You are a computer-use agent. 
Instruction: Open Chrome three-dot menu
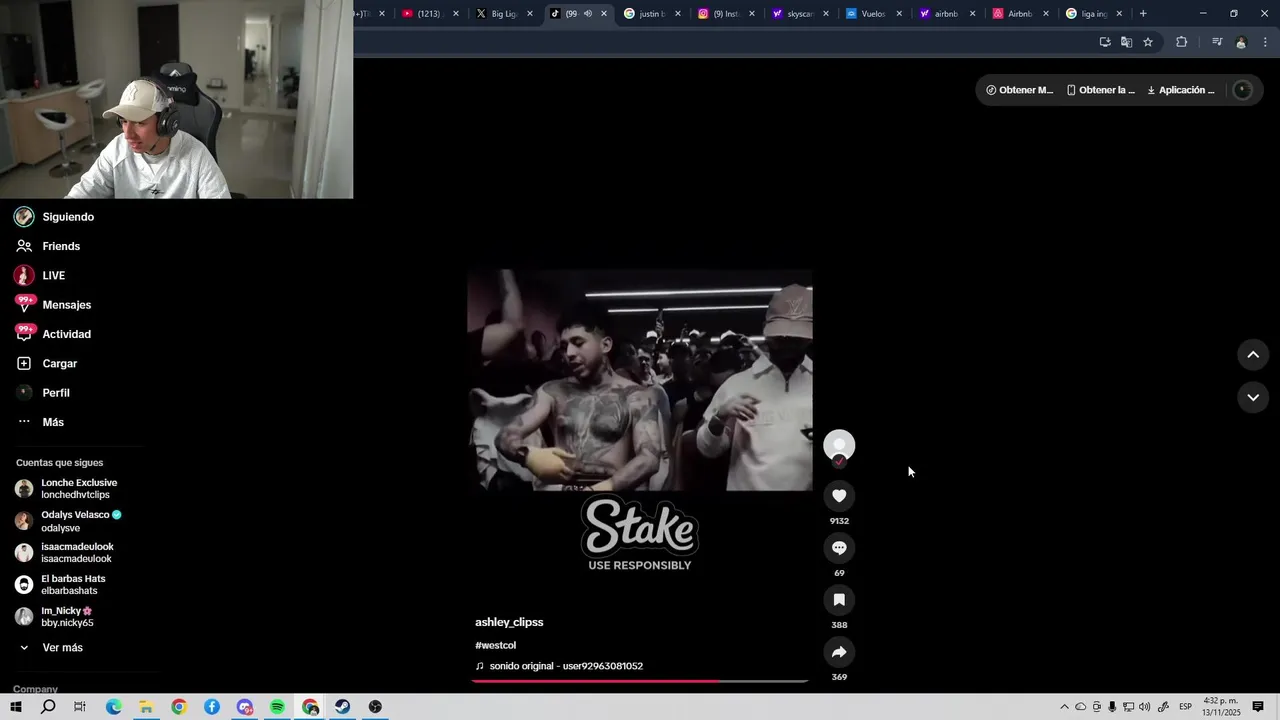point(1266,42)
